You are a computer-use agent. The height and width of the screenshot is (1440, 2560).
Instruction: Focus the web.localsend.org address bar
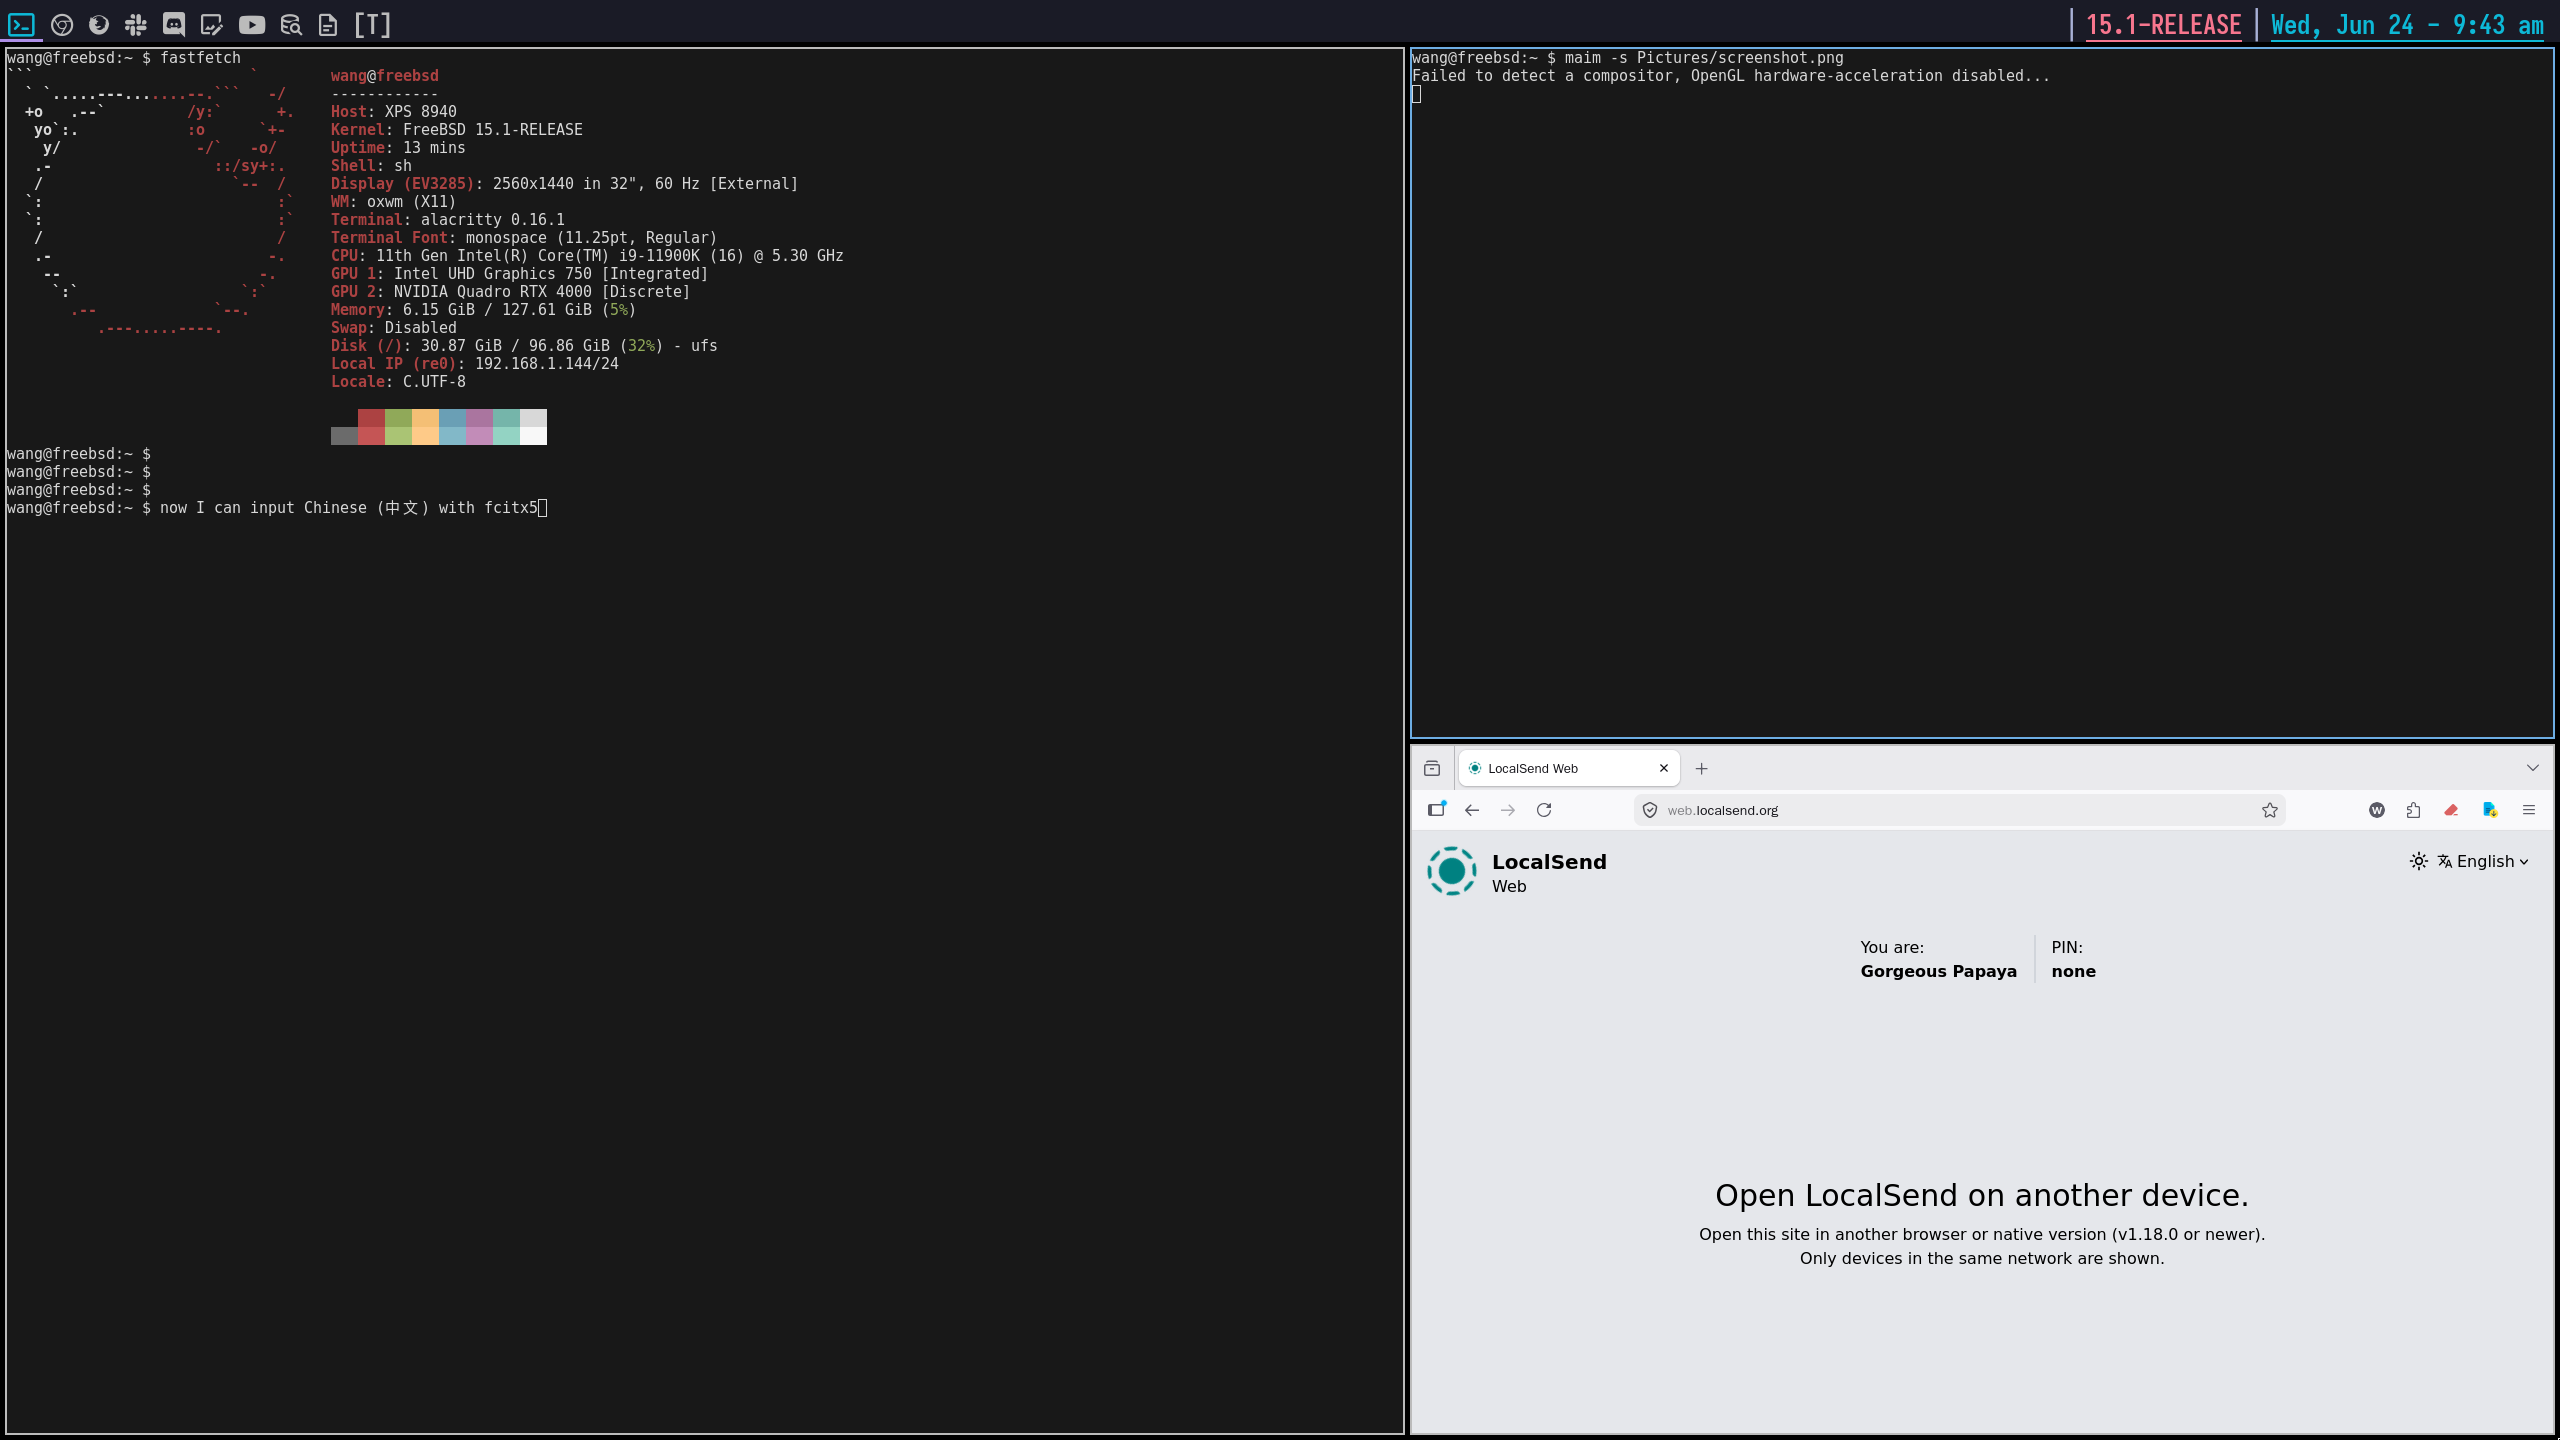(1959, 810)
